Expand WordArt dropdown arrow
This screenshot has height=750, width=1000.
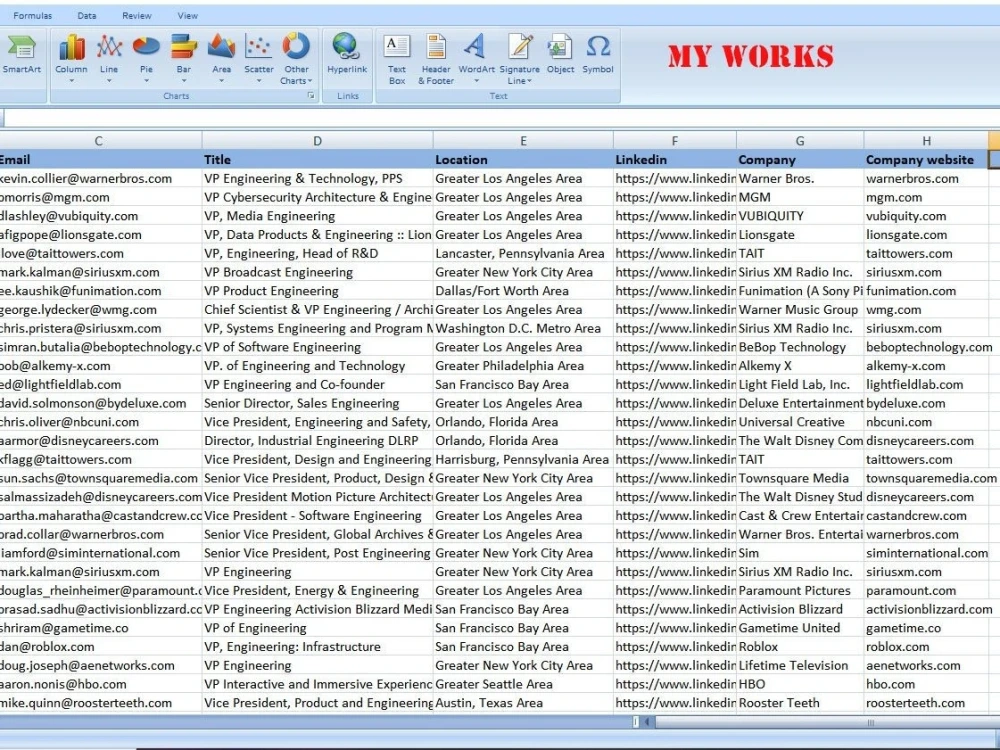coord(476,81)
